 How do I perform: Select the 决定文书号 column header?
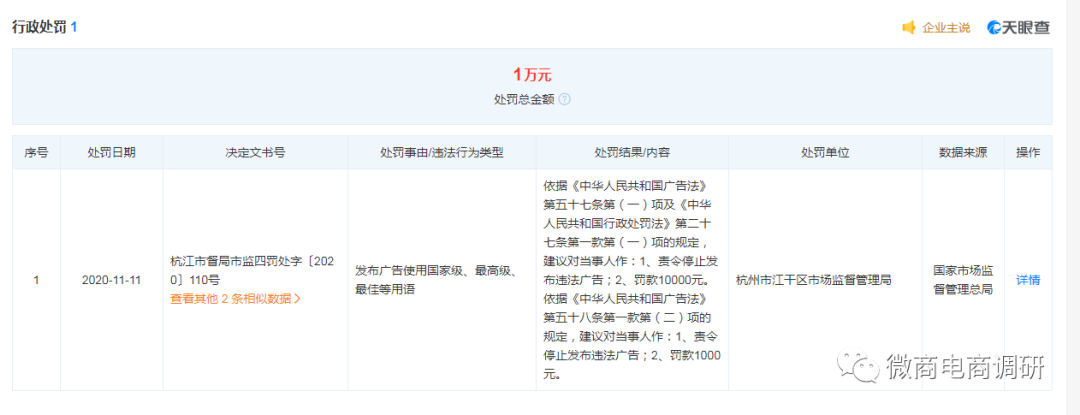(x=255, y=153)
